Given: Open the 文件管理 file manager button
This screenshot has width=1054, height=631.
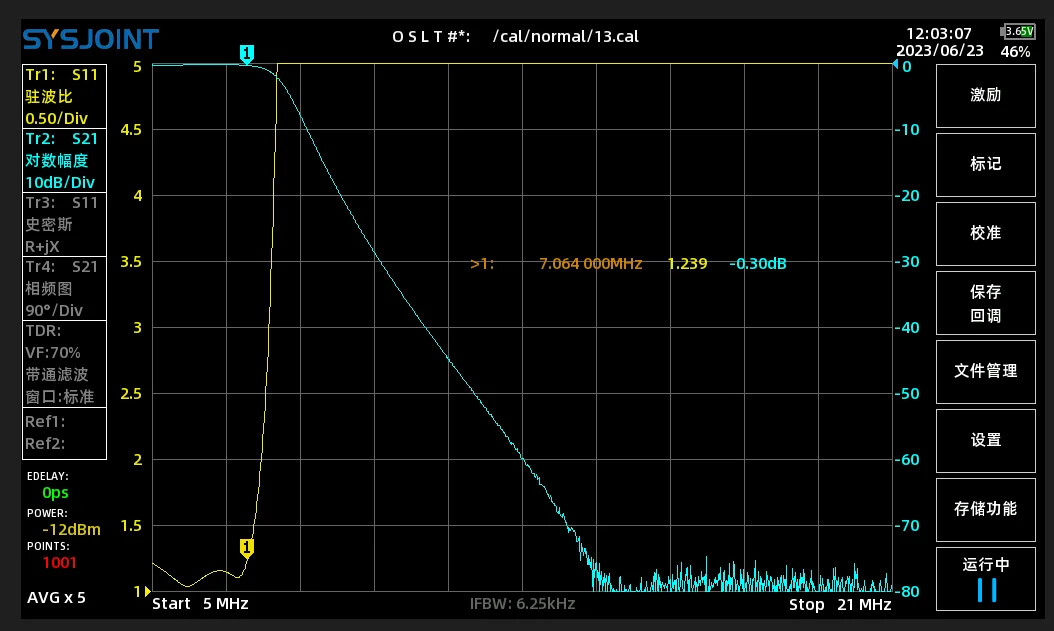Looking at the screenshot, I should (x=985, y=372).
